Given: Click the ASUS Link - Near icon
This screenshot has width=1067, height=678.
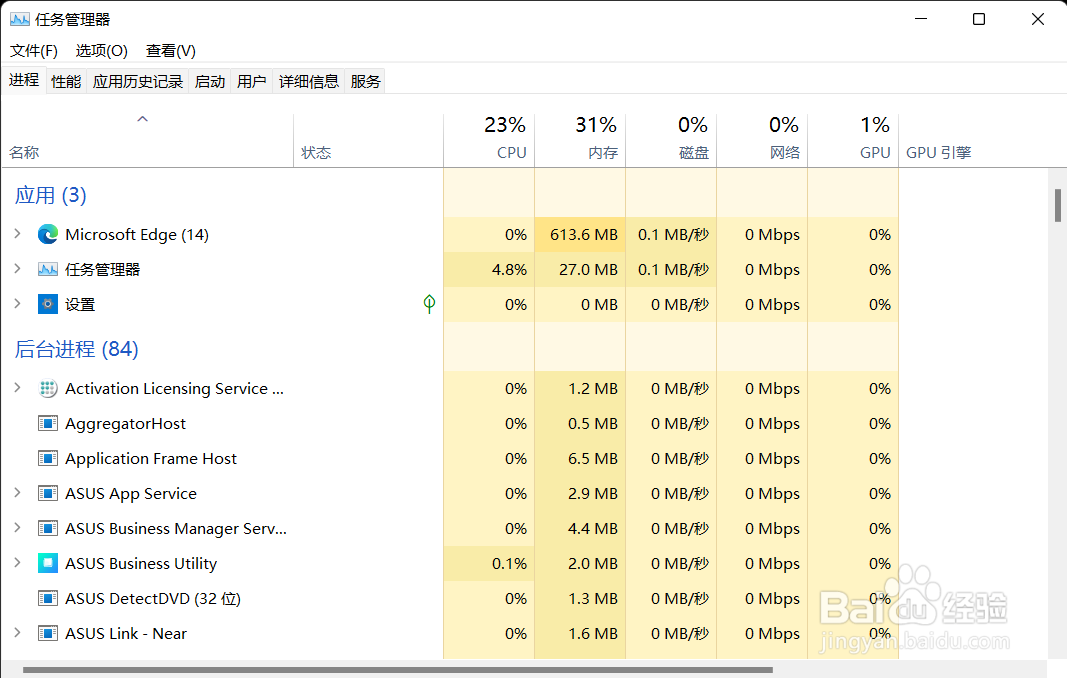Looking at the screenshot, I should tap(48, 634).
